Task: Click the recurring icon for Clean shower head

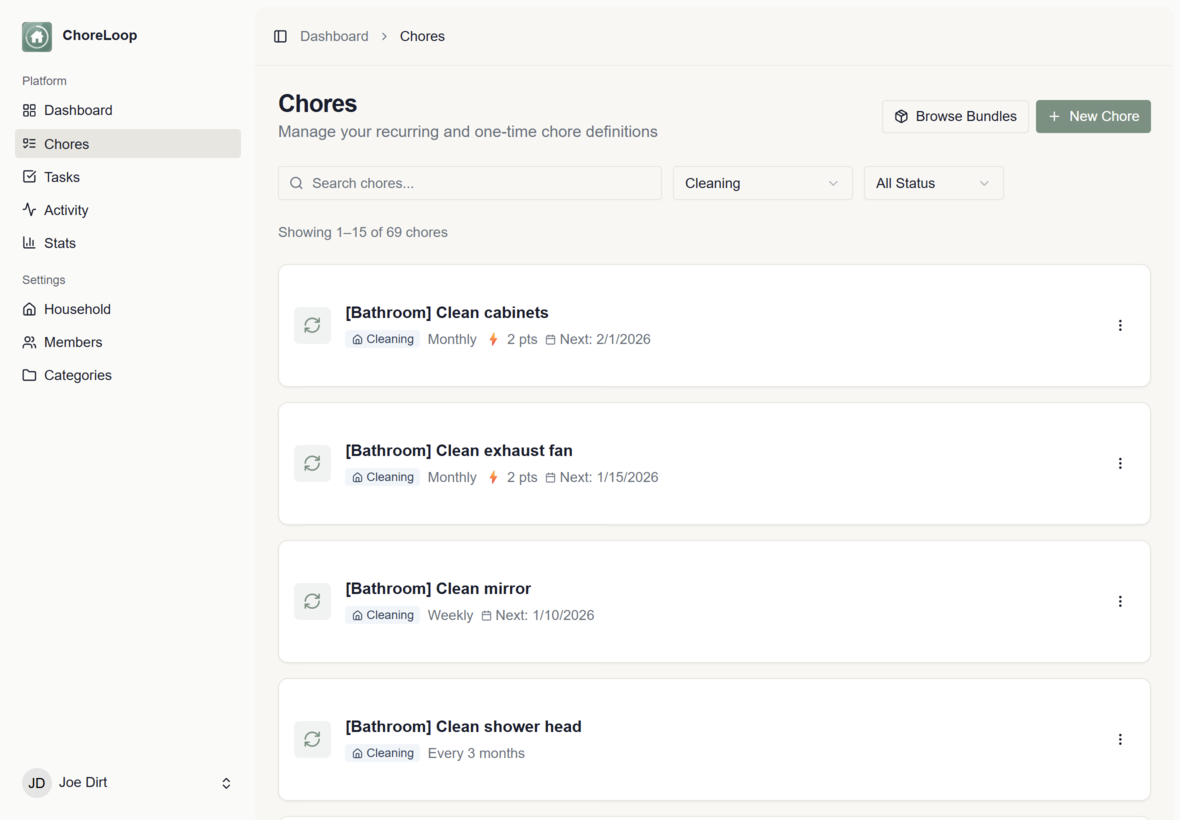Action: click(x=312, y=740)
